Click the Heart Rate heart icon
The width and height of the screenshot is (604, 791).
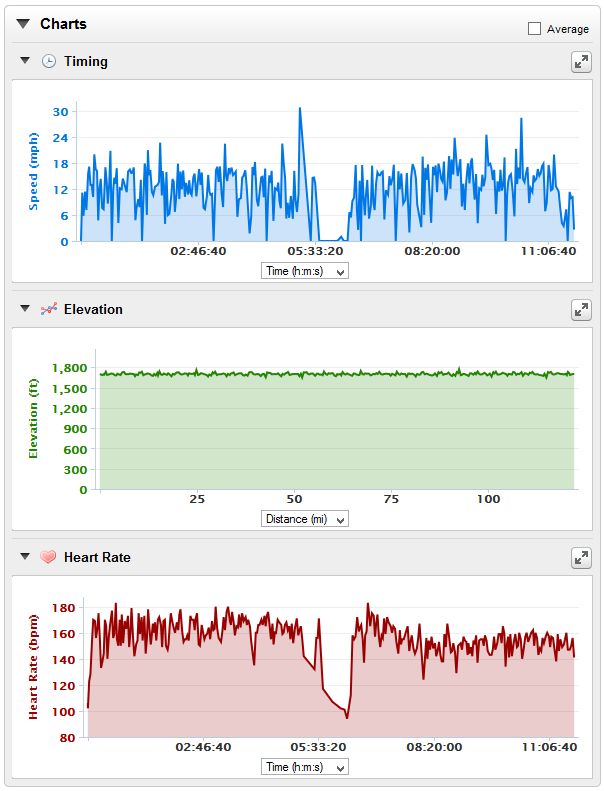pyautogui.click(x=49, y=558)
